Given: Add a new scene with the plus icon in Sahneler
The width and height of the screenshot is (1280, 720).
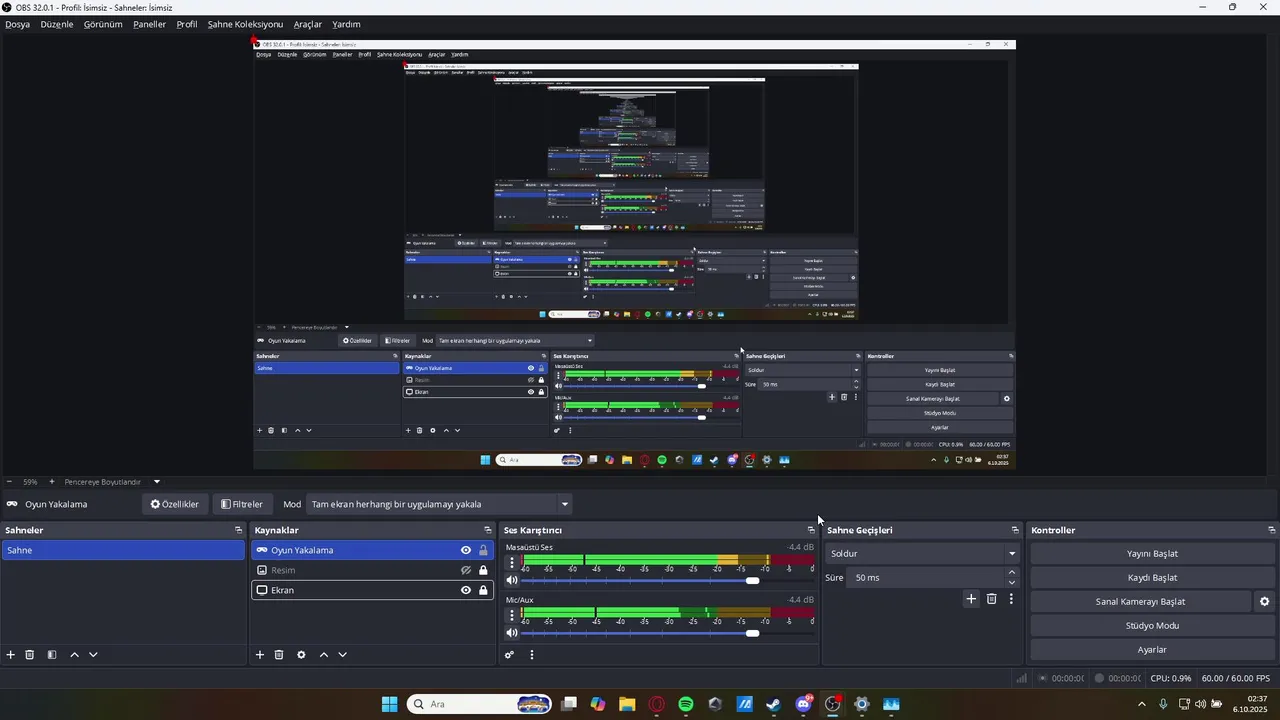Looking at the screenshot, I should (x=11, y=655).
